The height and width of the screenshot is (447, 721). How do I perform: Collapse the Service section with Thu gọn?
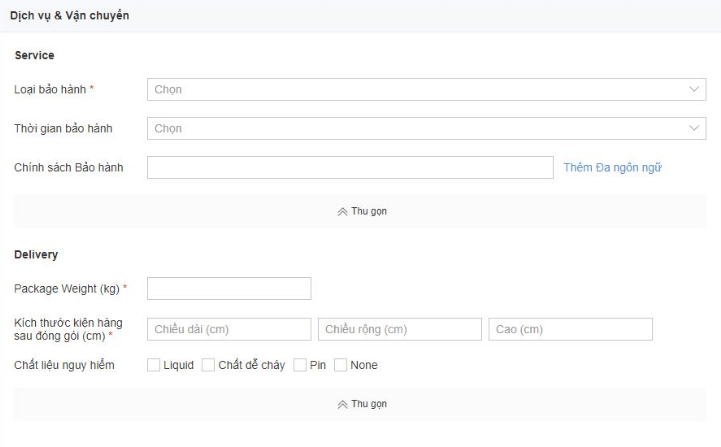tap(360, 212)
